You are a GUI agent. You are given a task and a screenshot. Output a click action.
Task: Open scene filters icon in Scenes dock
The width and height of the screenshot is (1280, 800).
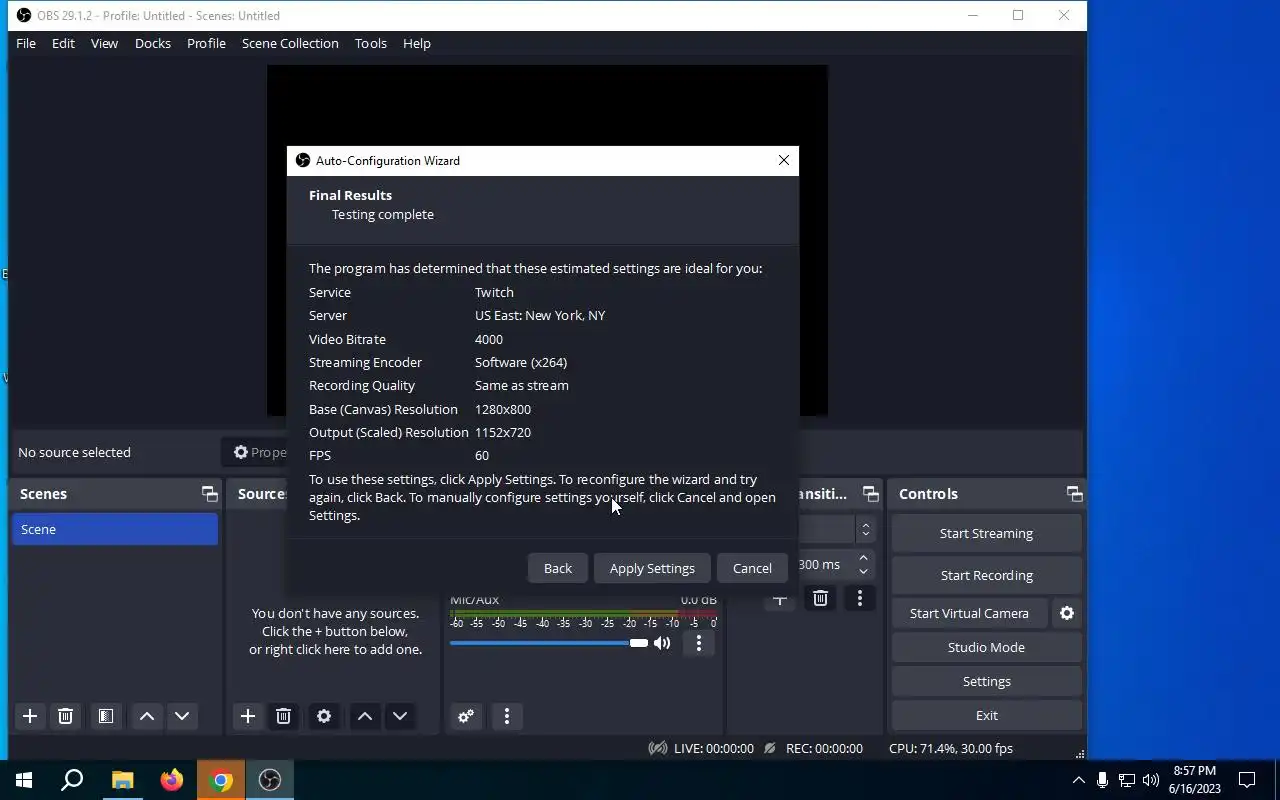(105, 716)
